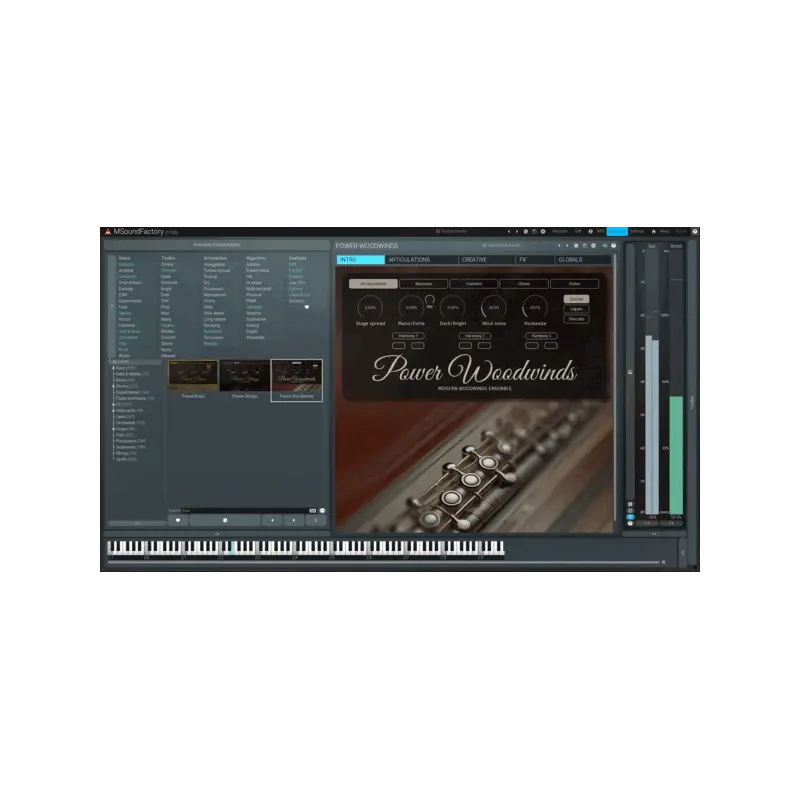This screenshot has width=800, height=800.
Task: Click into the preset Search field
Action: pos(244,510)
